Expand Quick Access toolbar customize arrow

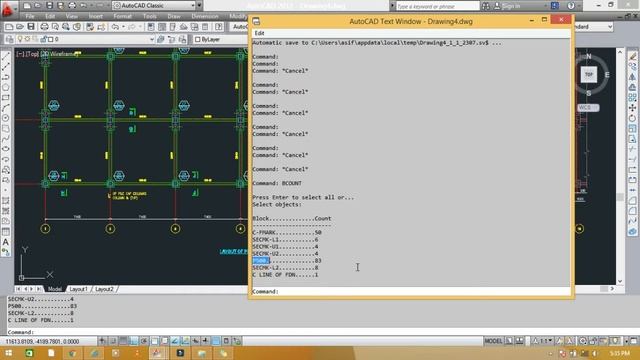(x=200, y=6)
